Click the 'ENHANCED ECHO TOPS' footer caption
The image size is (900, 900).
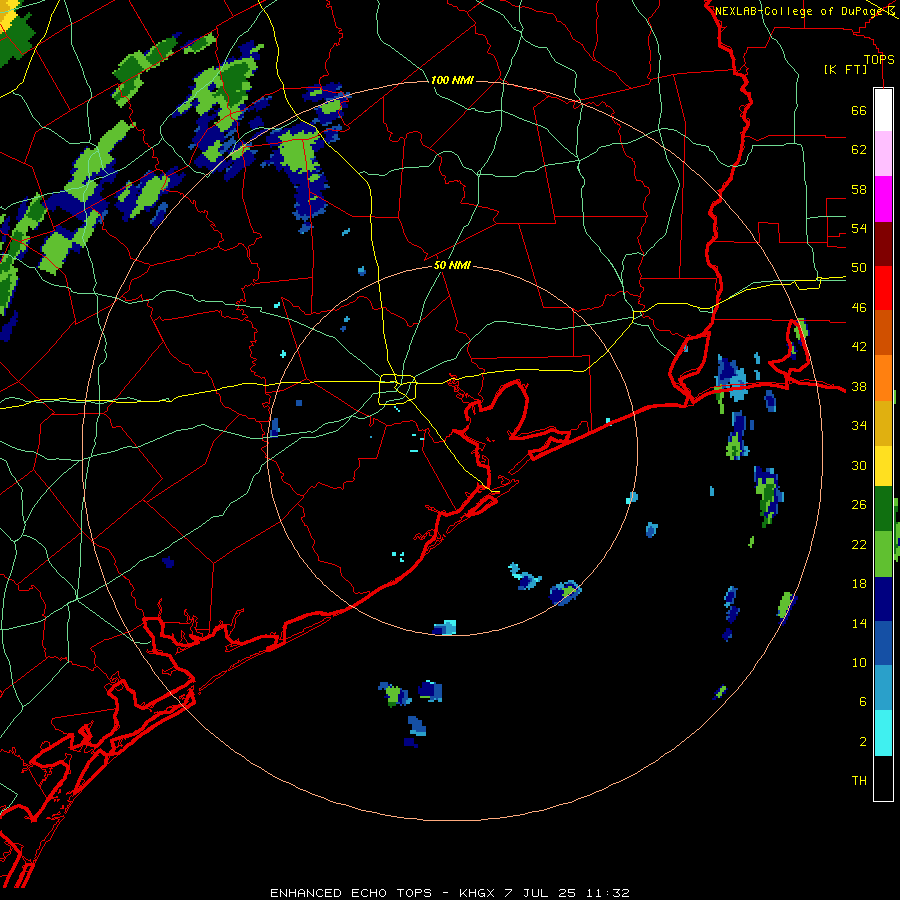click(x=351, y=893)
